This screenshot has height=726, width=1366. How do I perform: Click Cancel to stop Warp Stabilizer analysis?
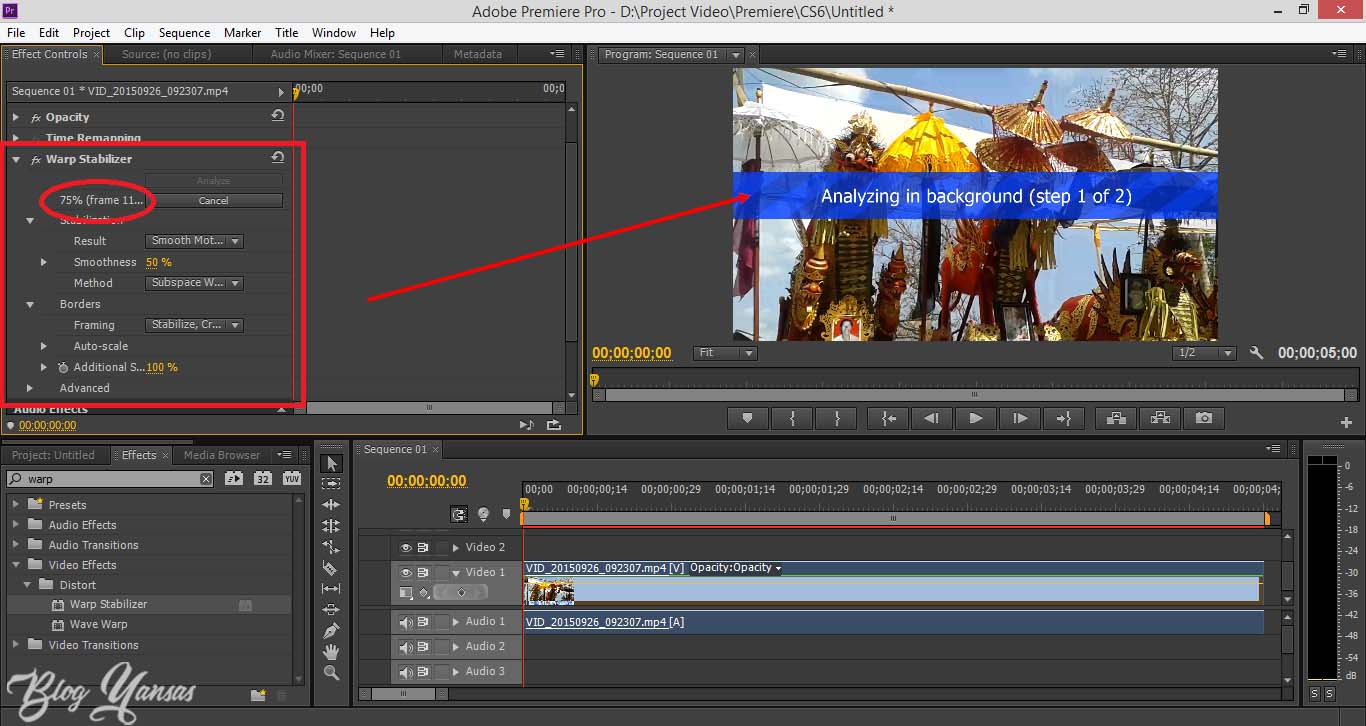(x=215, y=200)
